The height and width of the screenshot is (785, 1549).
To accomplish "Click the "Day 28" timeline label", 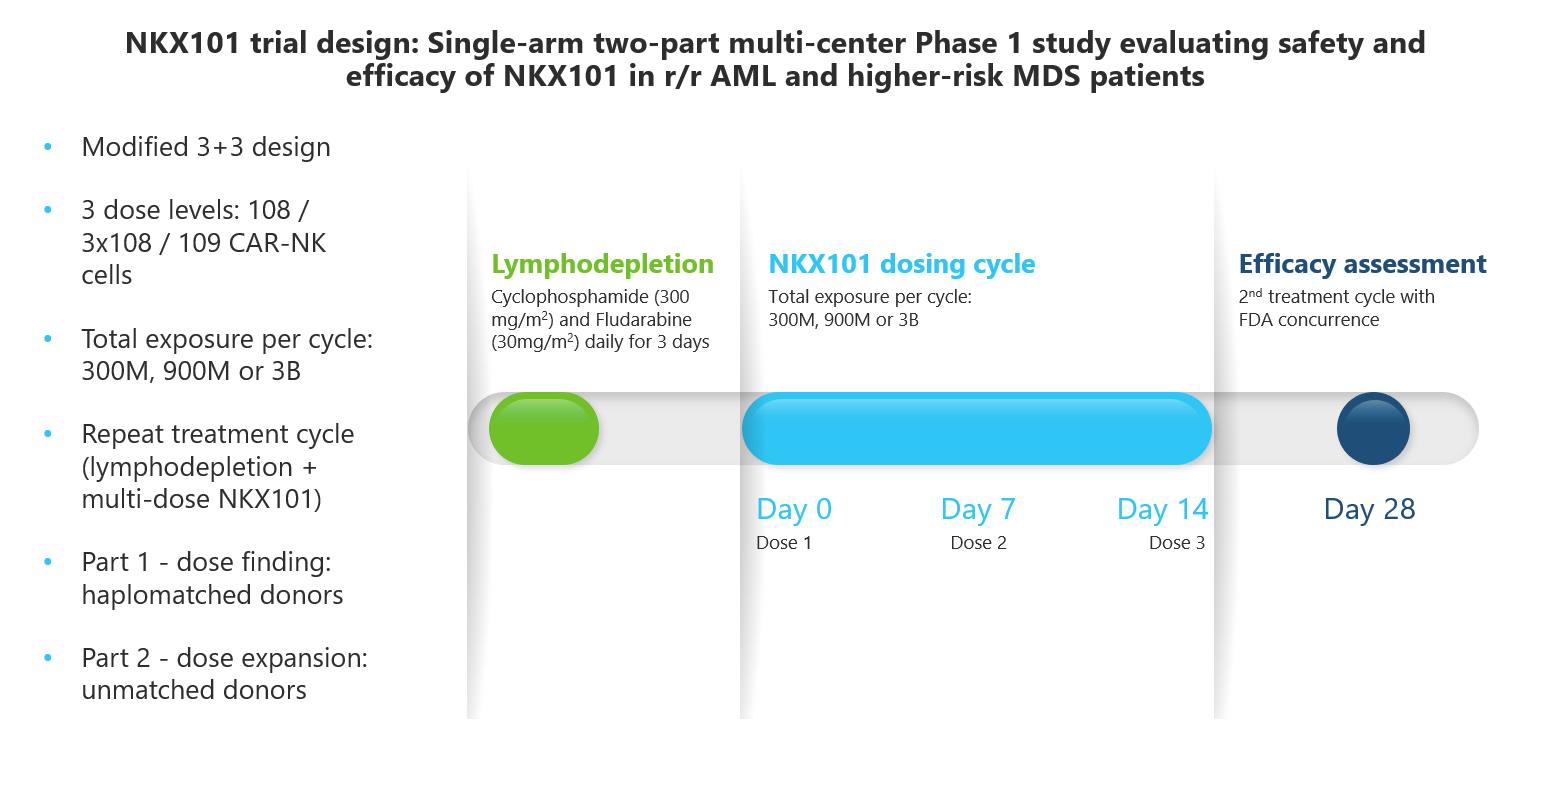I will pos(1369,509).
